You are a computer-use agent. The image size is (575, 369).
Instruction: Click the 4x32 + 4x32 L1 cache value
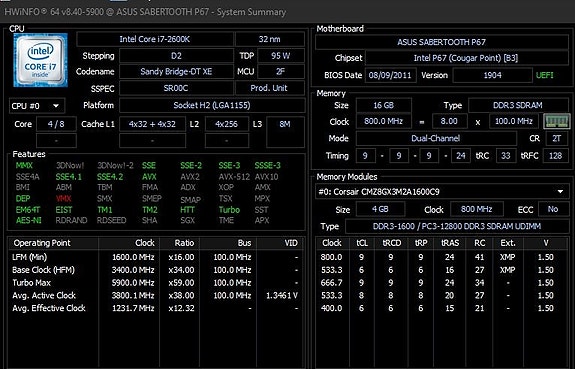(152, 124)
